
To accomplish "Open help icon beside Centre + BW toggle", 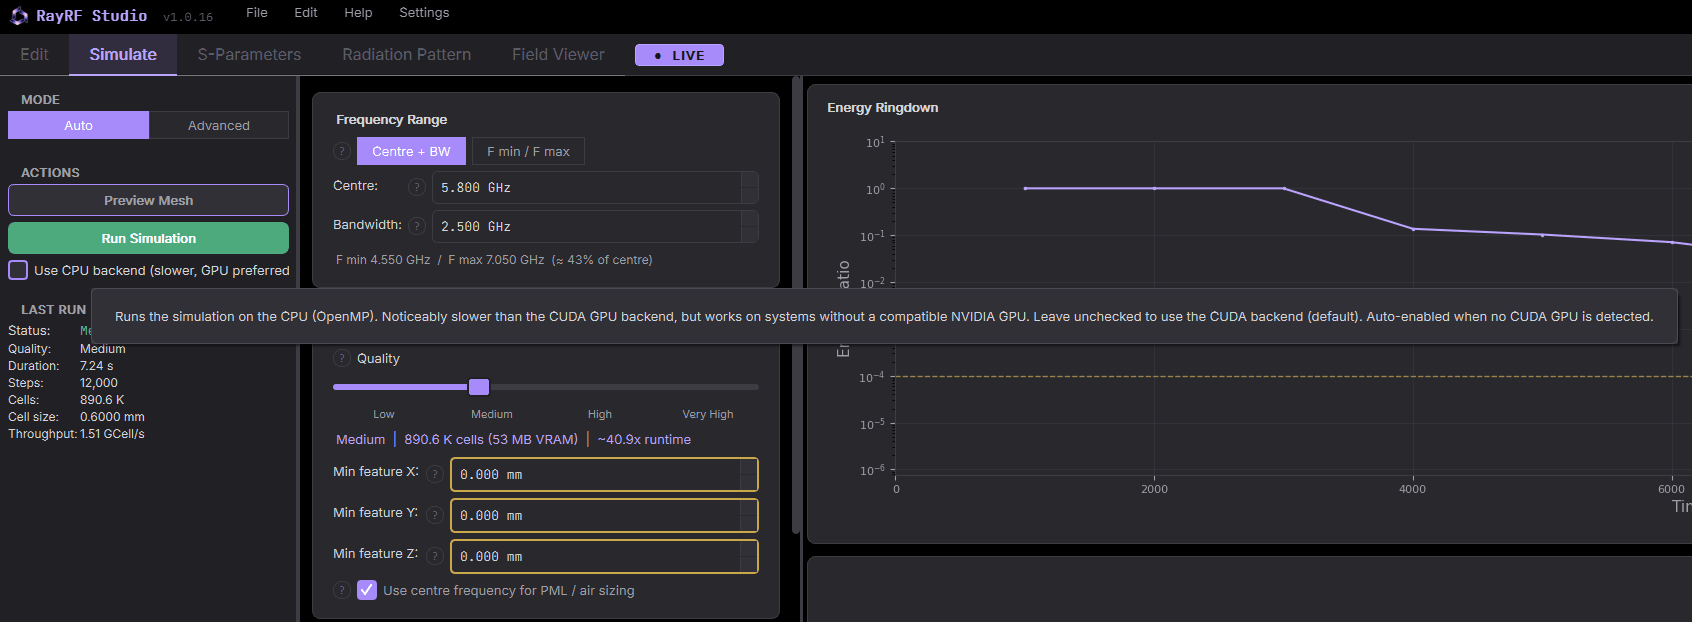I will 342,151.
